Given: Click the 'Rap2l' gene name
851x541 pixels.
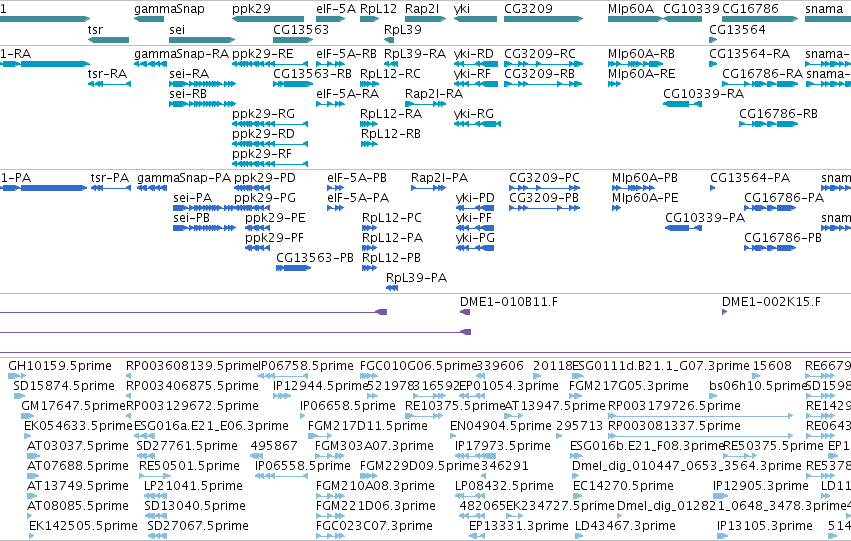Looking at the screenshot, I should [422, 9].
